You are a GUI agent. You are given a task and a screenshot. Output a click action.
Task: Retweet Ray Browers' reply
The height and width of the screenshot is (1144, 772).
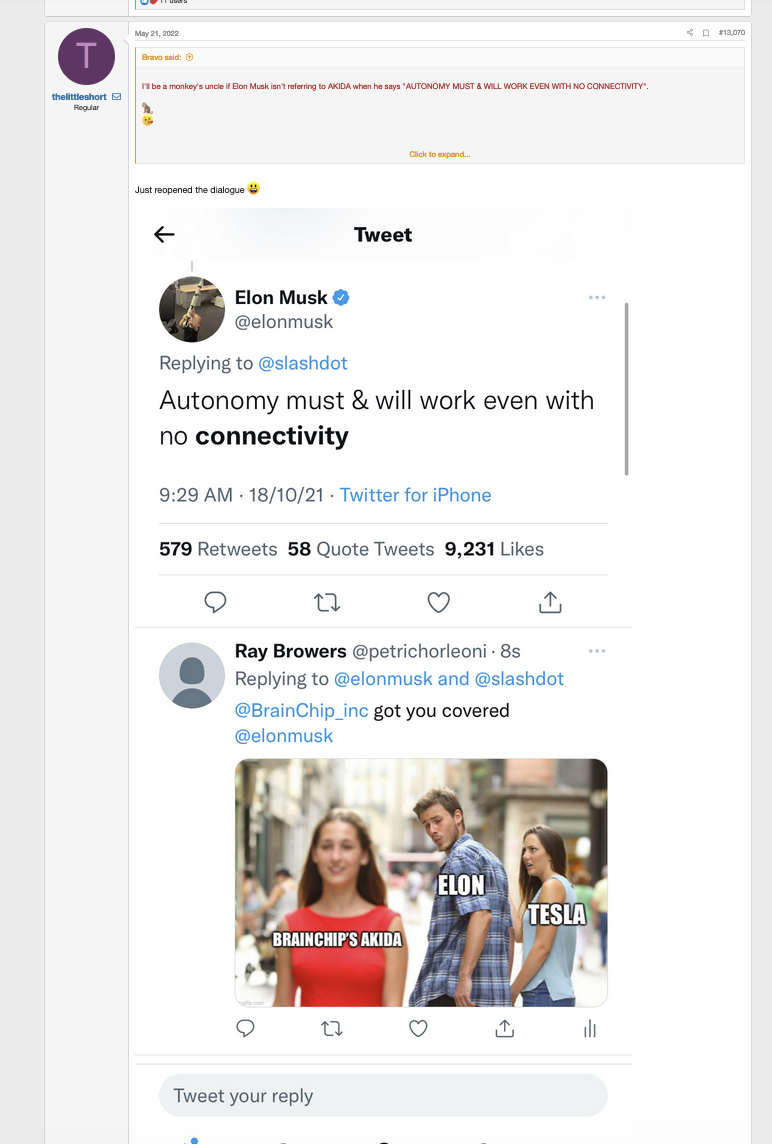331,1028
